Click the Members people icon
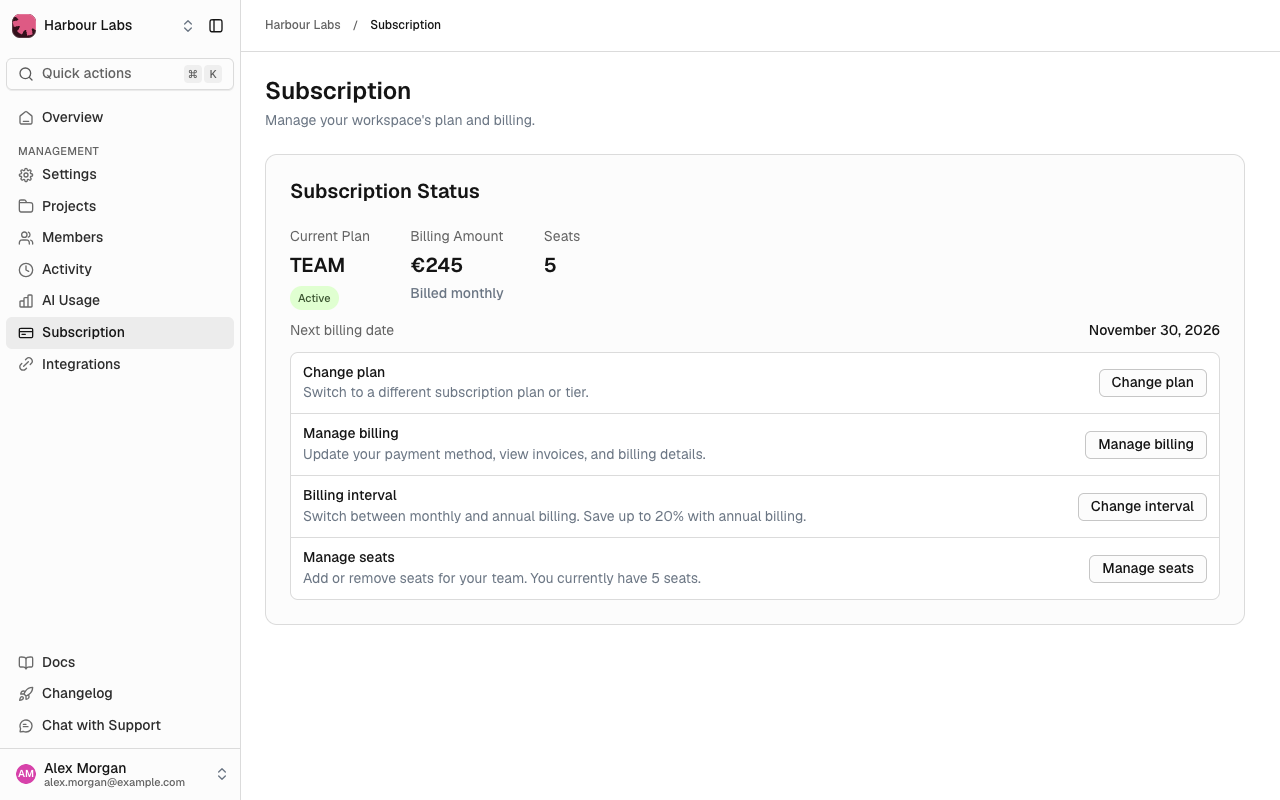Viewport: 1280px width, 800px height. pyautogui.click(x=26, y=238)
